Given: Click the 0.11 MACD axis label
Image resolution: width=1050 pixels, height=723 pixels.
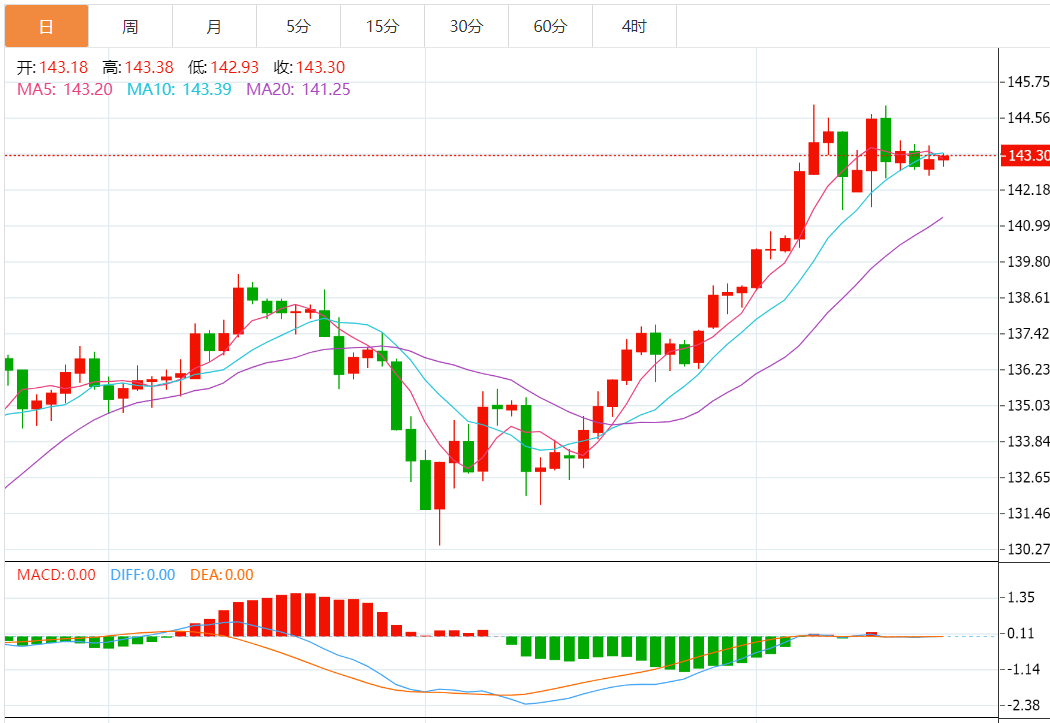Looking at the screenshot, I should pyautogui.click(x=1021, y=633).
